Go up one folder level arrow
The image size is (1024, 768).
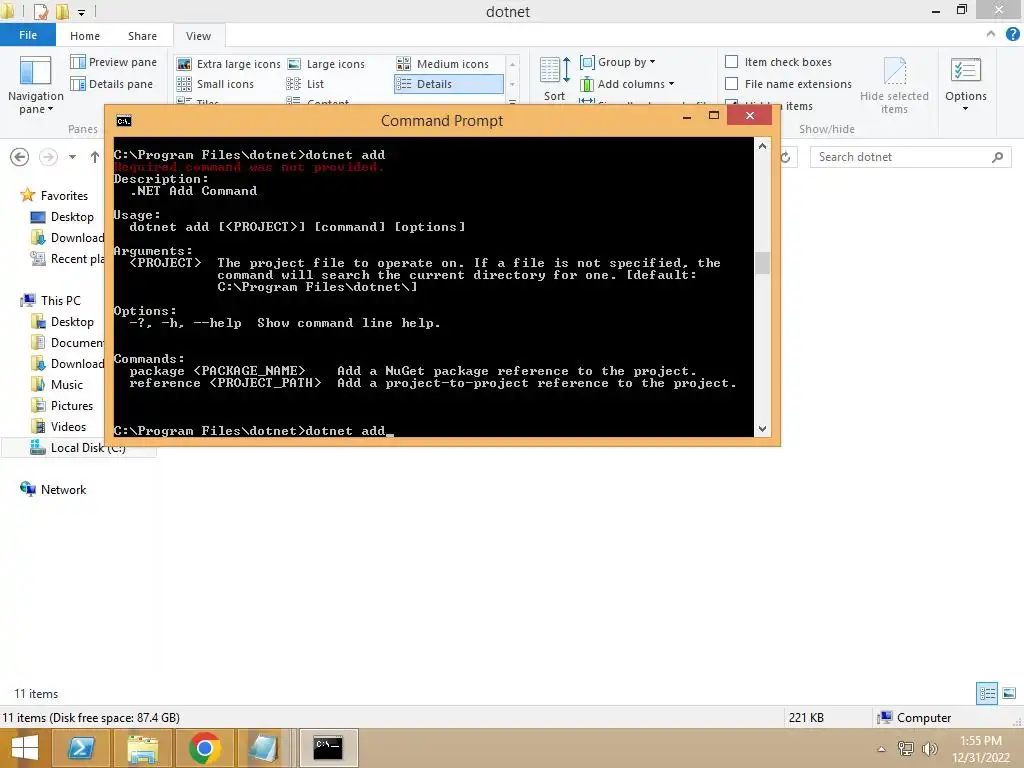point(95,157)
